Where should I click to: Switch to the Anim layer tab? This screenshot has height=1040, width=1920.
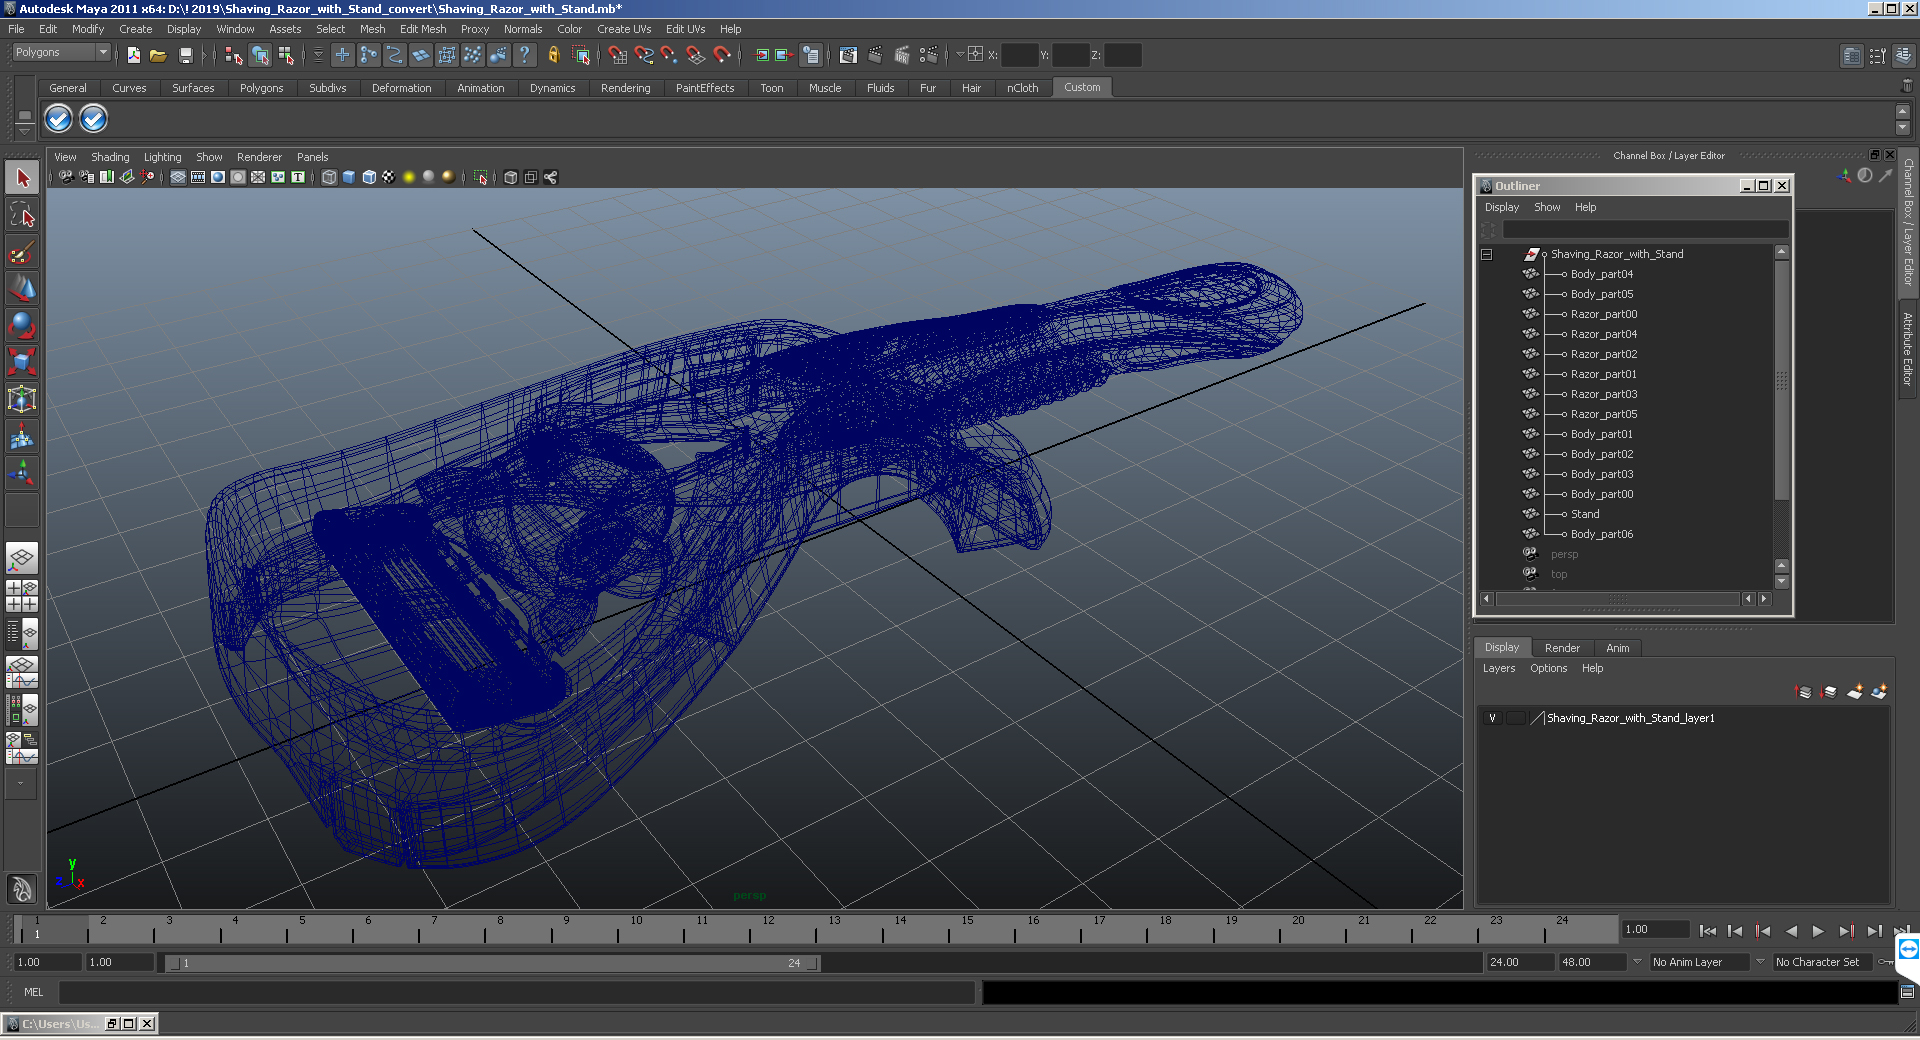pos(1617,648)
